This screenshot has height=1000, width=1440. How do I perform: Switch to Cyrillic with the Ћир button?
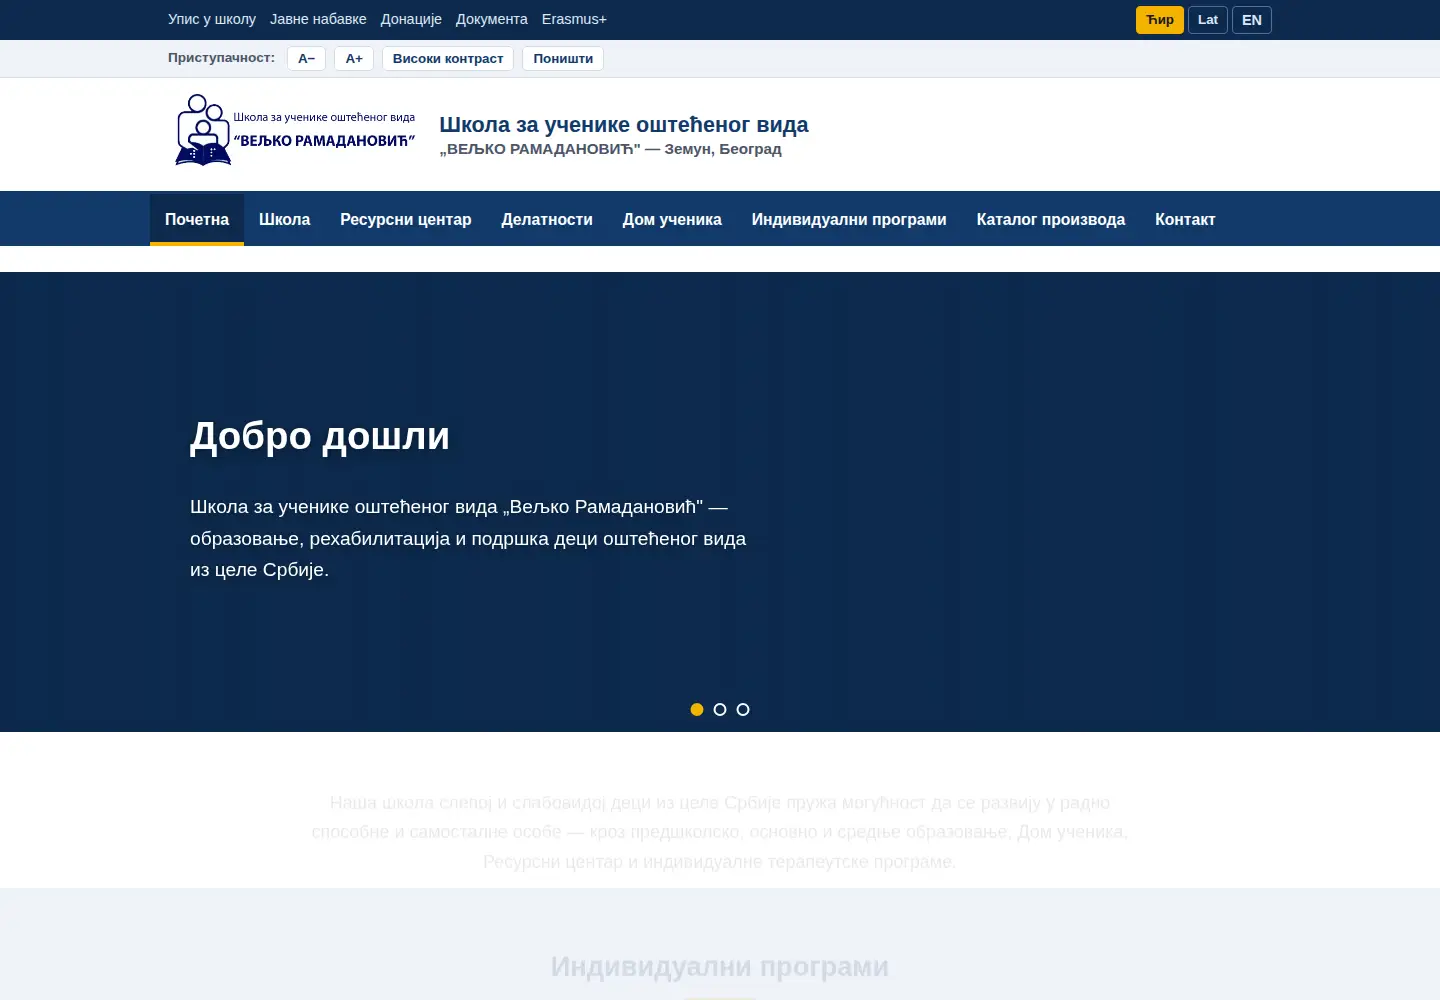coord(1160,20)
